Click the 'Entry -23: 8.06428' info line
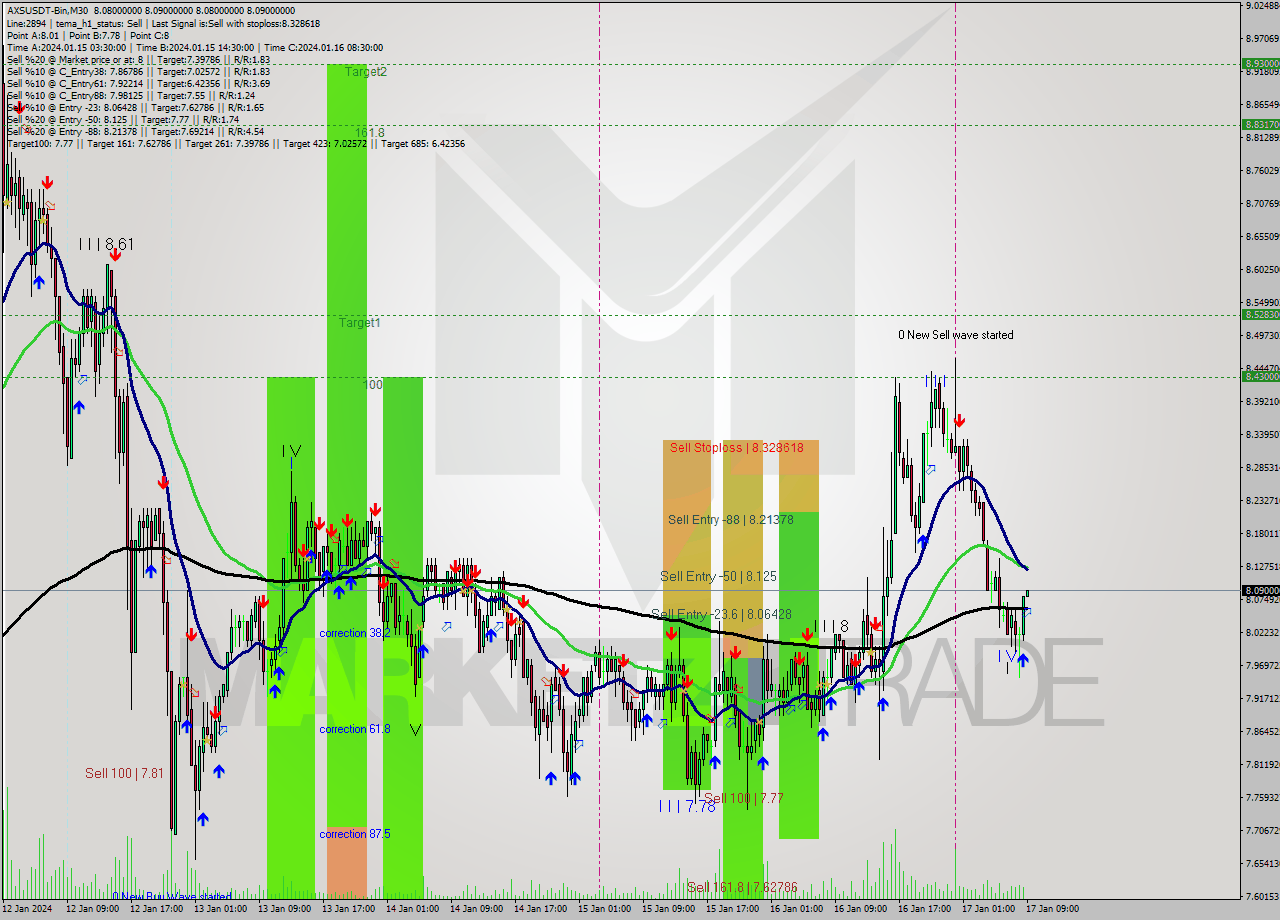 coord(135,107)
